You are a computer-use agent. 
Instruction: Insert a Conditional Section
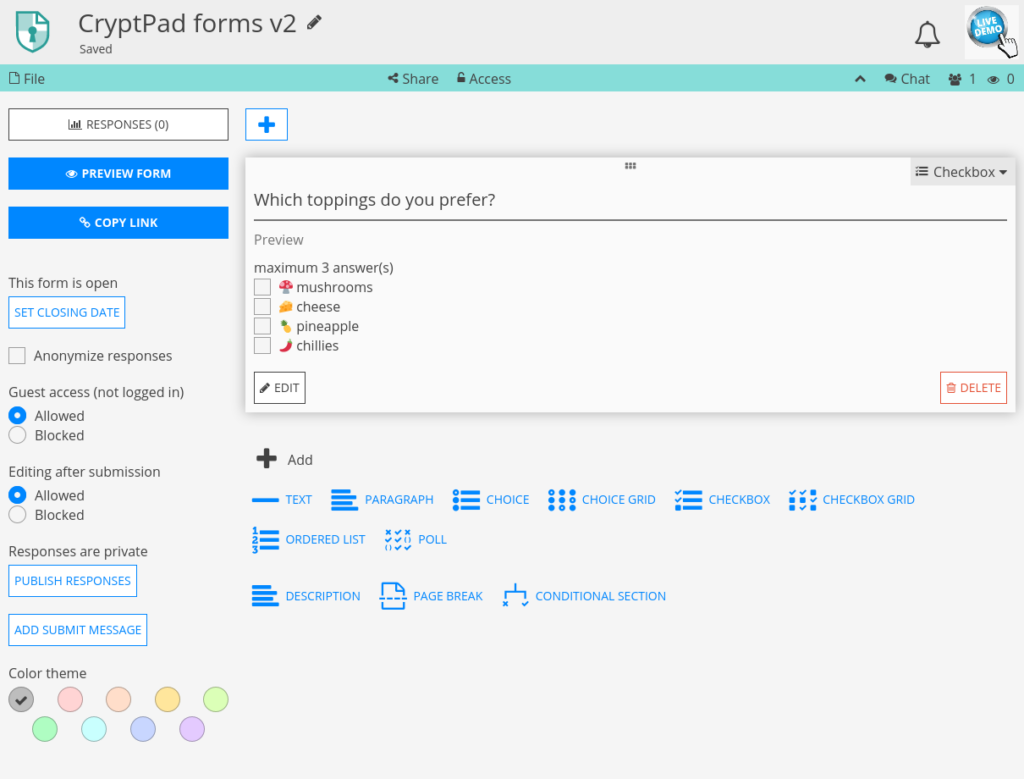pyautogui.click(x=584, y=596)
